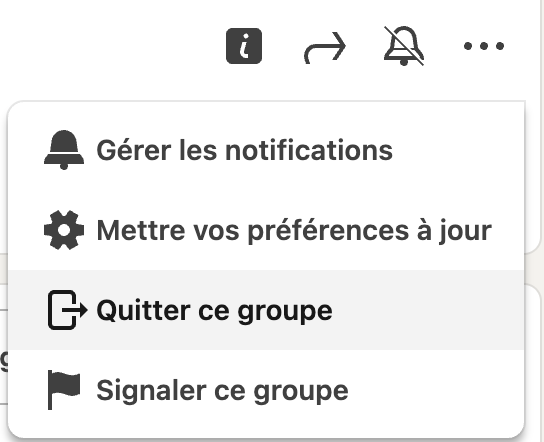Select Gérer les notifications
This screenshot has height=442, width=544.
coord(245,150)
